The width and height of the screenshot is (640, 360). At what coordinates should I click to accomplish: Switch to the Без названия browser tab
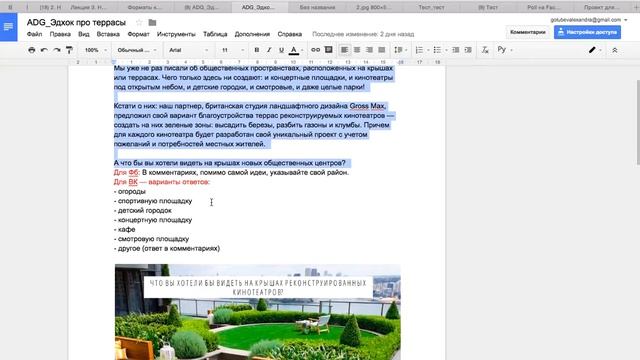pyautogui.click(x=317, y=7)
